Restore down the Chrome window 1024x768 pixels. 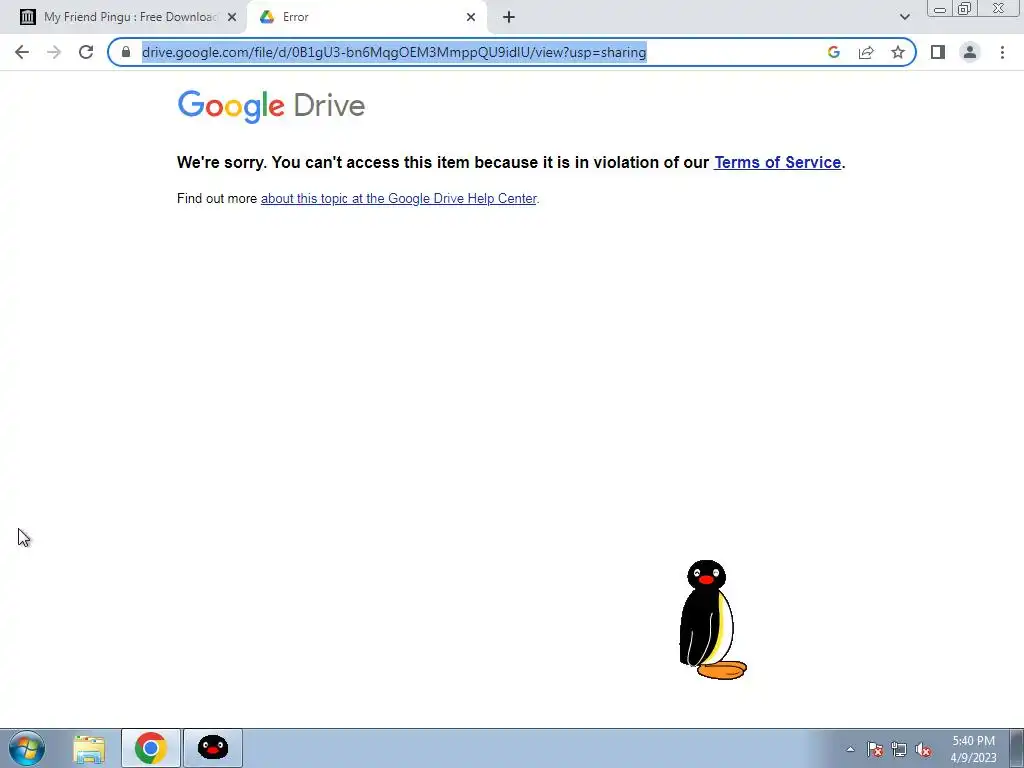pyautogui.click(x=965, y=9)
